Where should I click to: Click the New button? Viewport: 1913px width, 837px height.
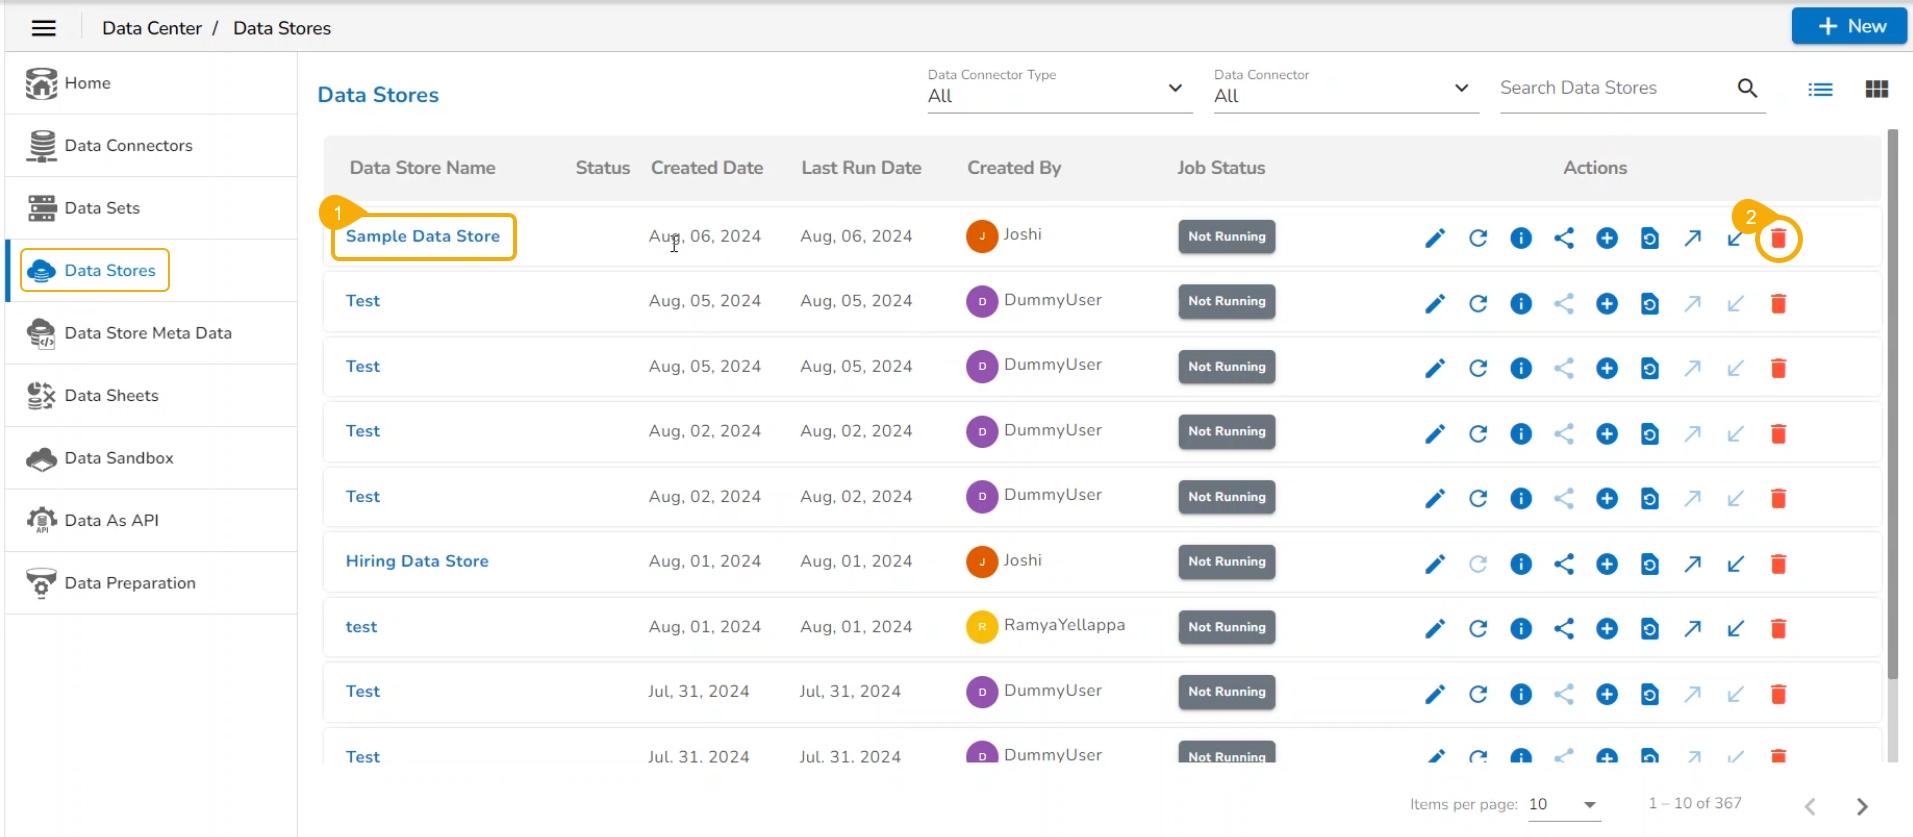(1849, 27)
